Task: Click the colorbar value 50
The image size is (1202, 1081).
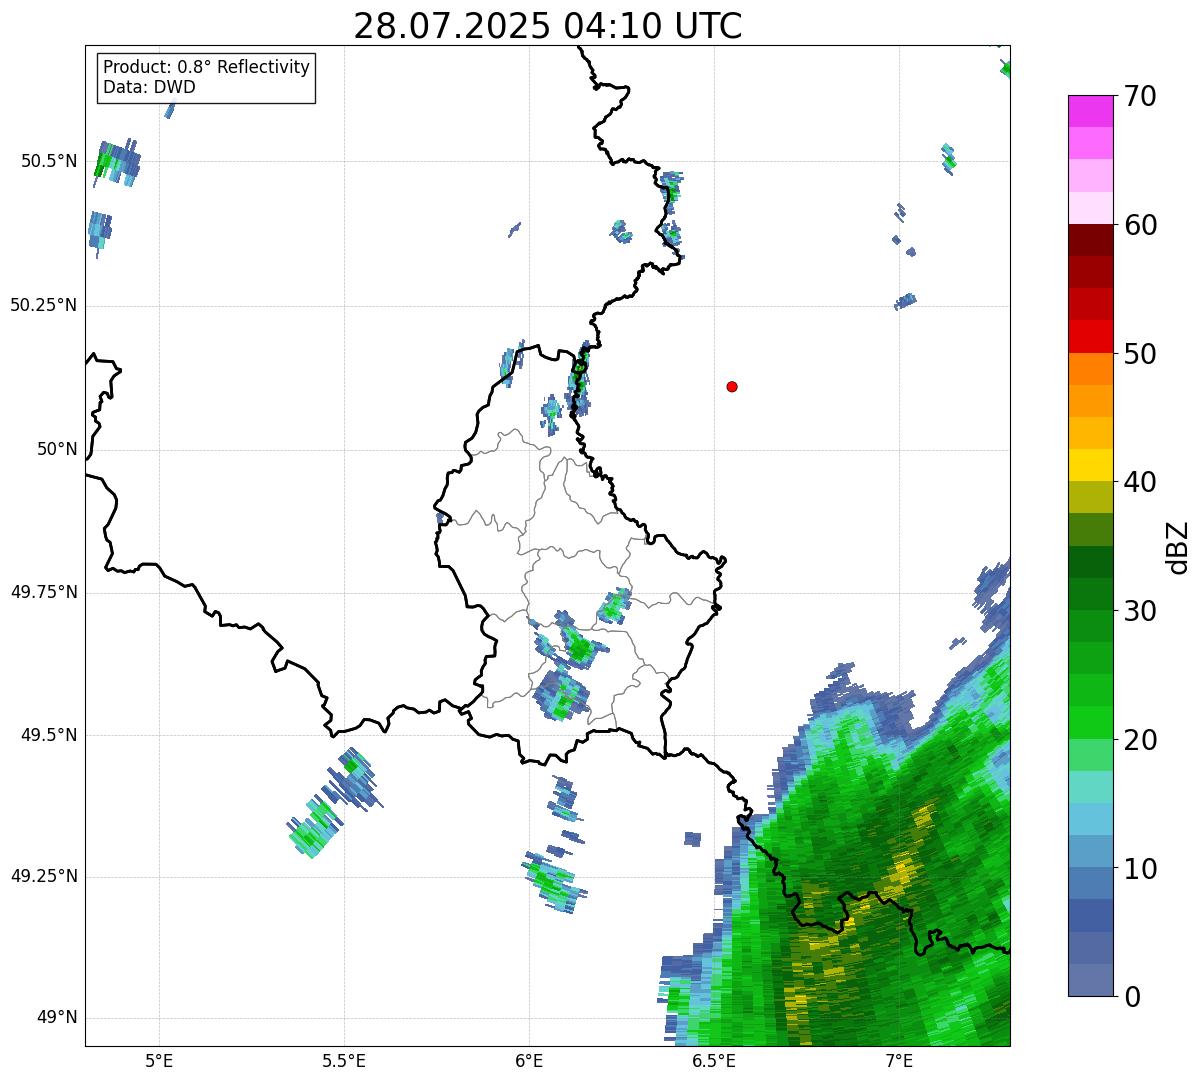Action: (x=1140, y=354)
